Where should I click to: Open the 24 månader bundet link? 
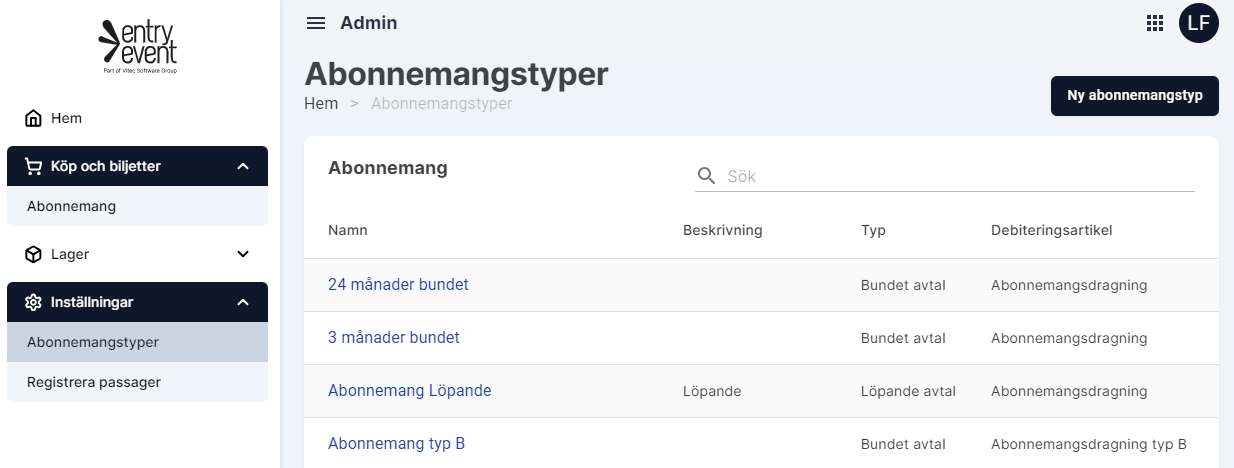(398, 285)
